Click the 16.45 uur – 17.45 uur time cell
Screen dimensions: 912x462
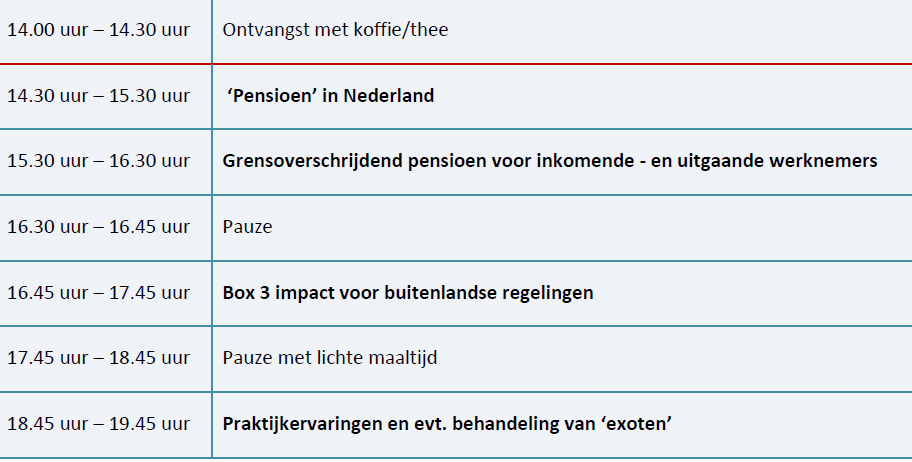click(98, 293)
